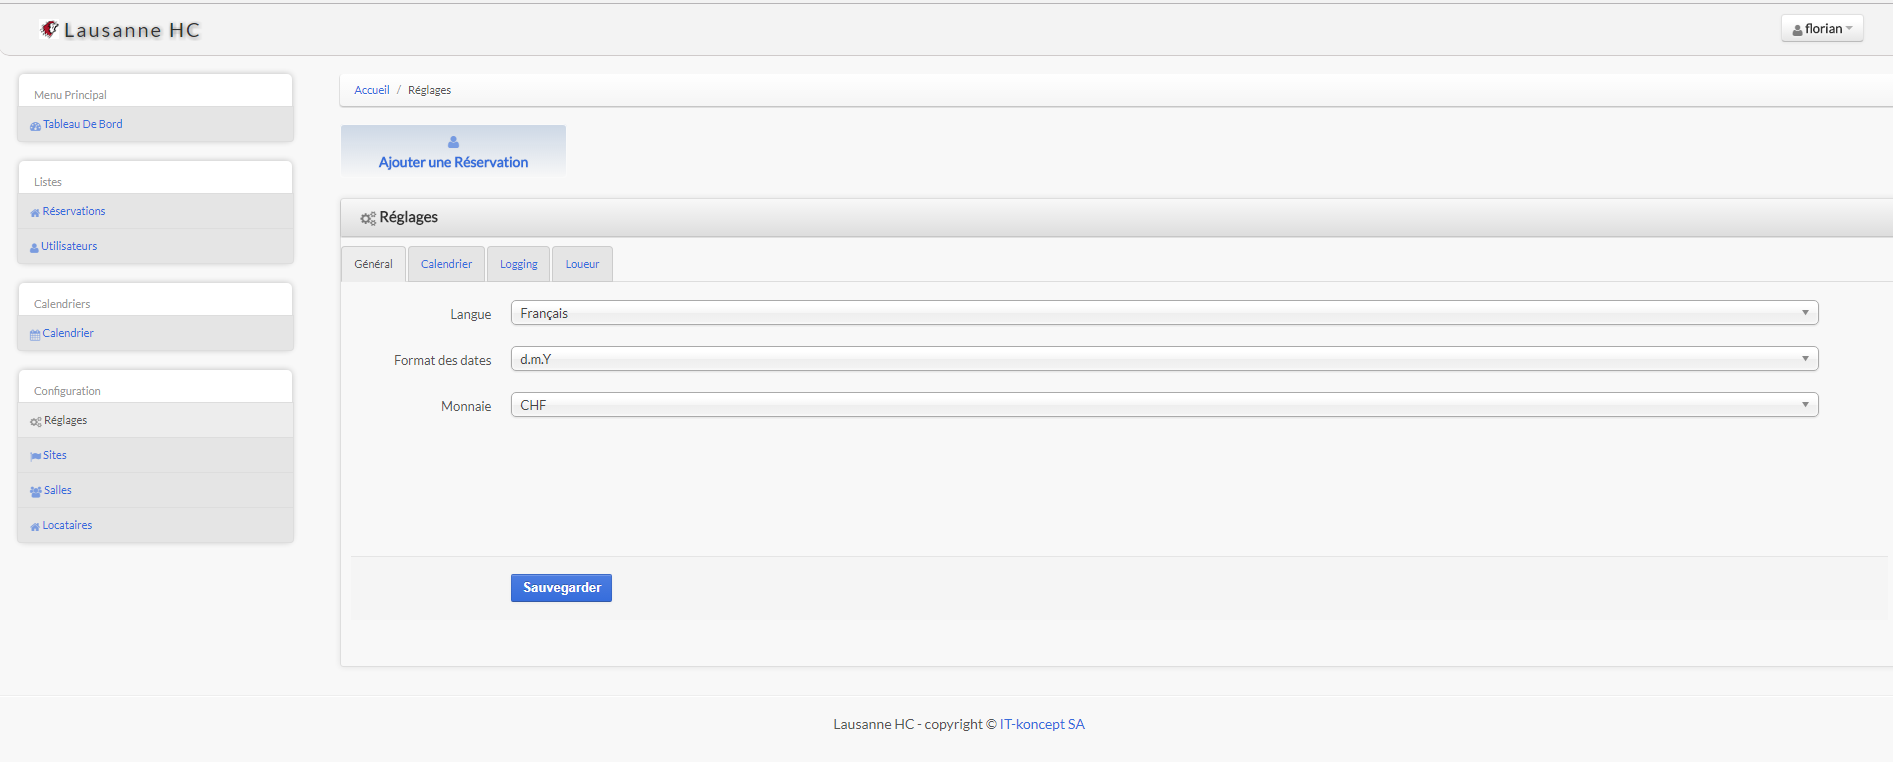Viewport: 1893px width, 762px height.
Task: Click the Utilisateurs user icon
Action: [34, 248]
